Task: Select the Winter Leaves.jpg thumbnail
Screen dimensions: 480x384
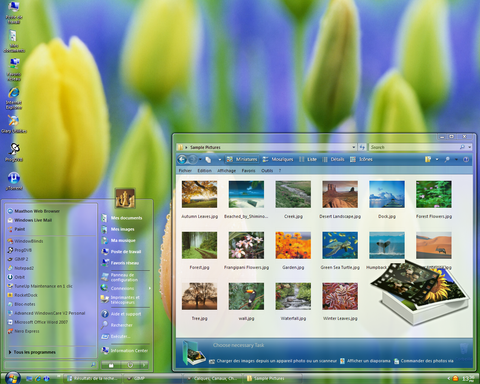Action: coord(340,296)
